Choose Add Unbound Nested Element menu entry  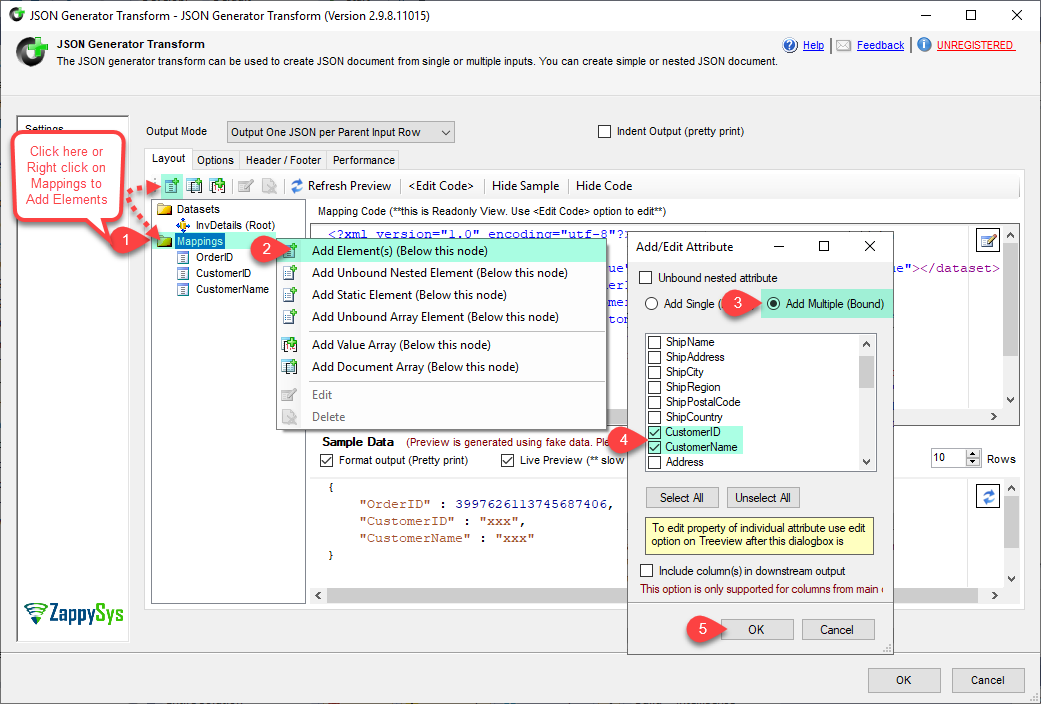(x=441, y=273)
